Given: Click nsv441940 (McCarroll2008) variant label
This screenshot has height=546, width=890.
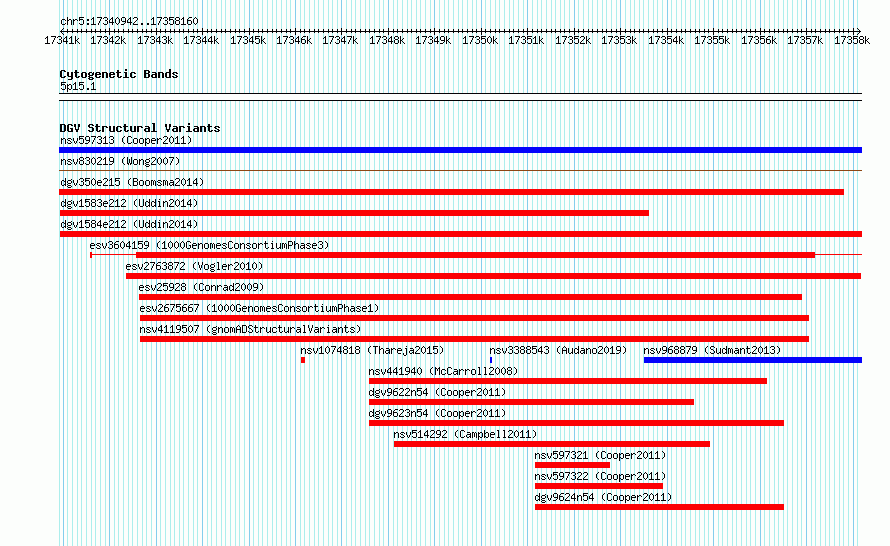Looking at the screenshot, I should (x=443, y=371).
